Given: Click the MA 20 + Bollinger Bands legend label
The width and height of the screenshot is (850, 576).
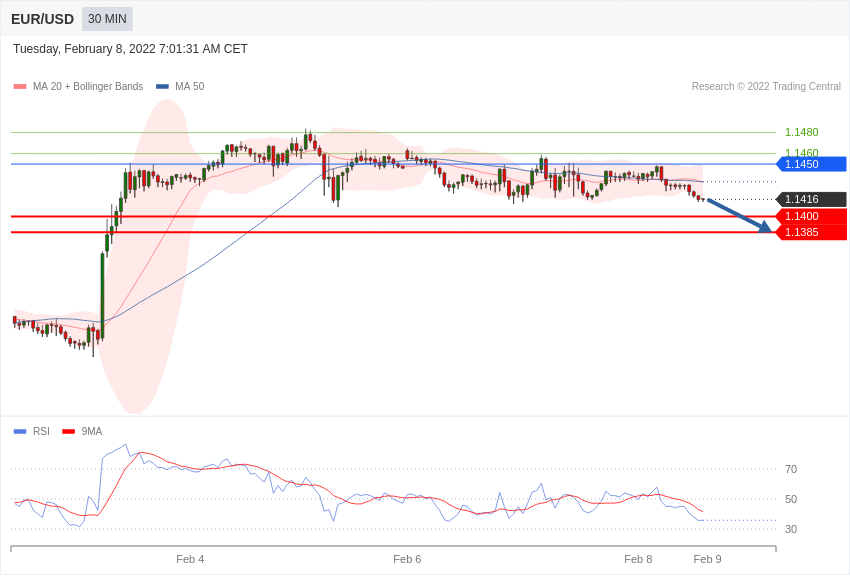Looking at the screenshot, I should pyautogui.click(x=88, y=87).
